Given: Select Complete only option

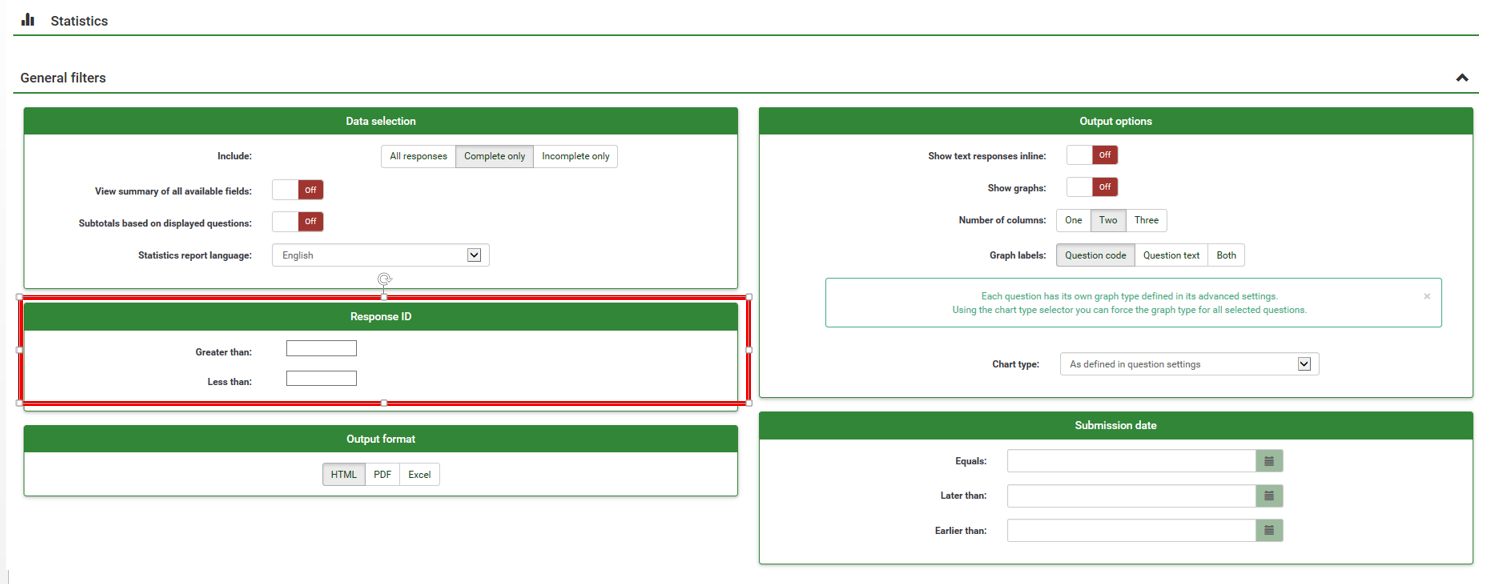Looking at the screenshot, I should (495, 157).
